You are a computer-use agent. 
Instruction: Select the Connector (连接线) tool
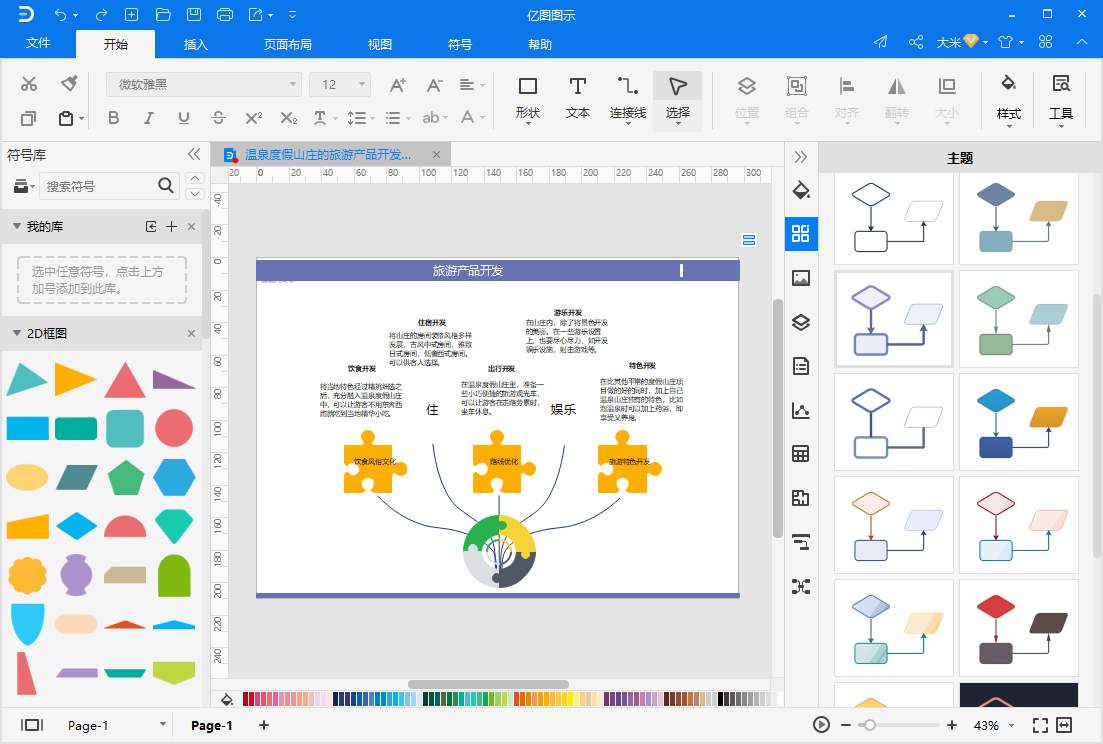627,97
